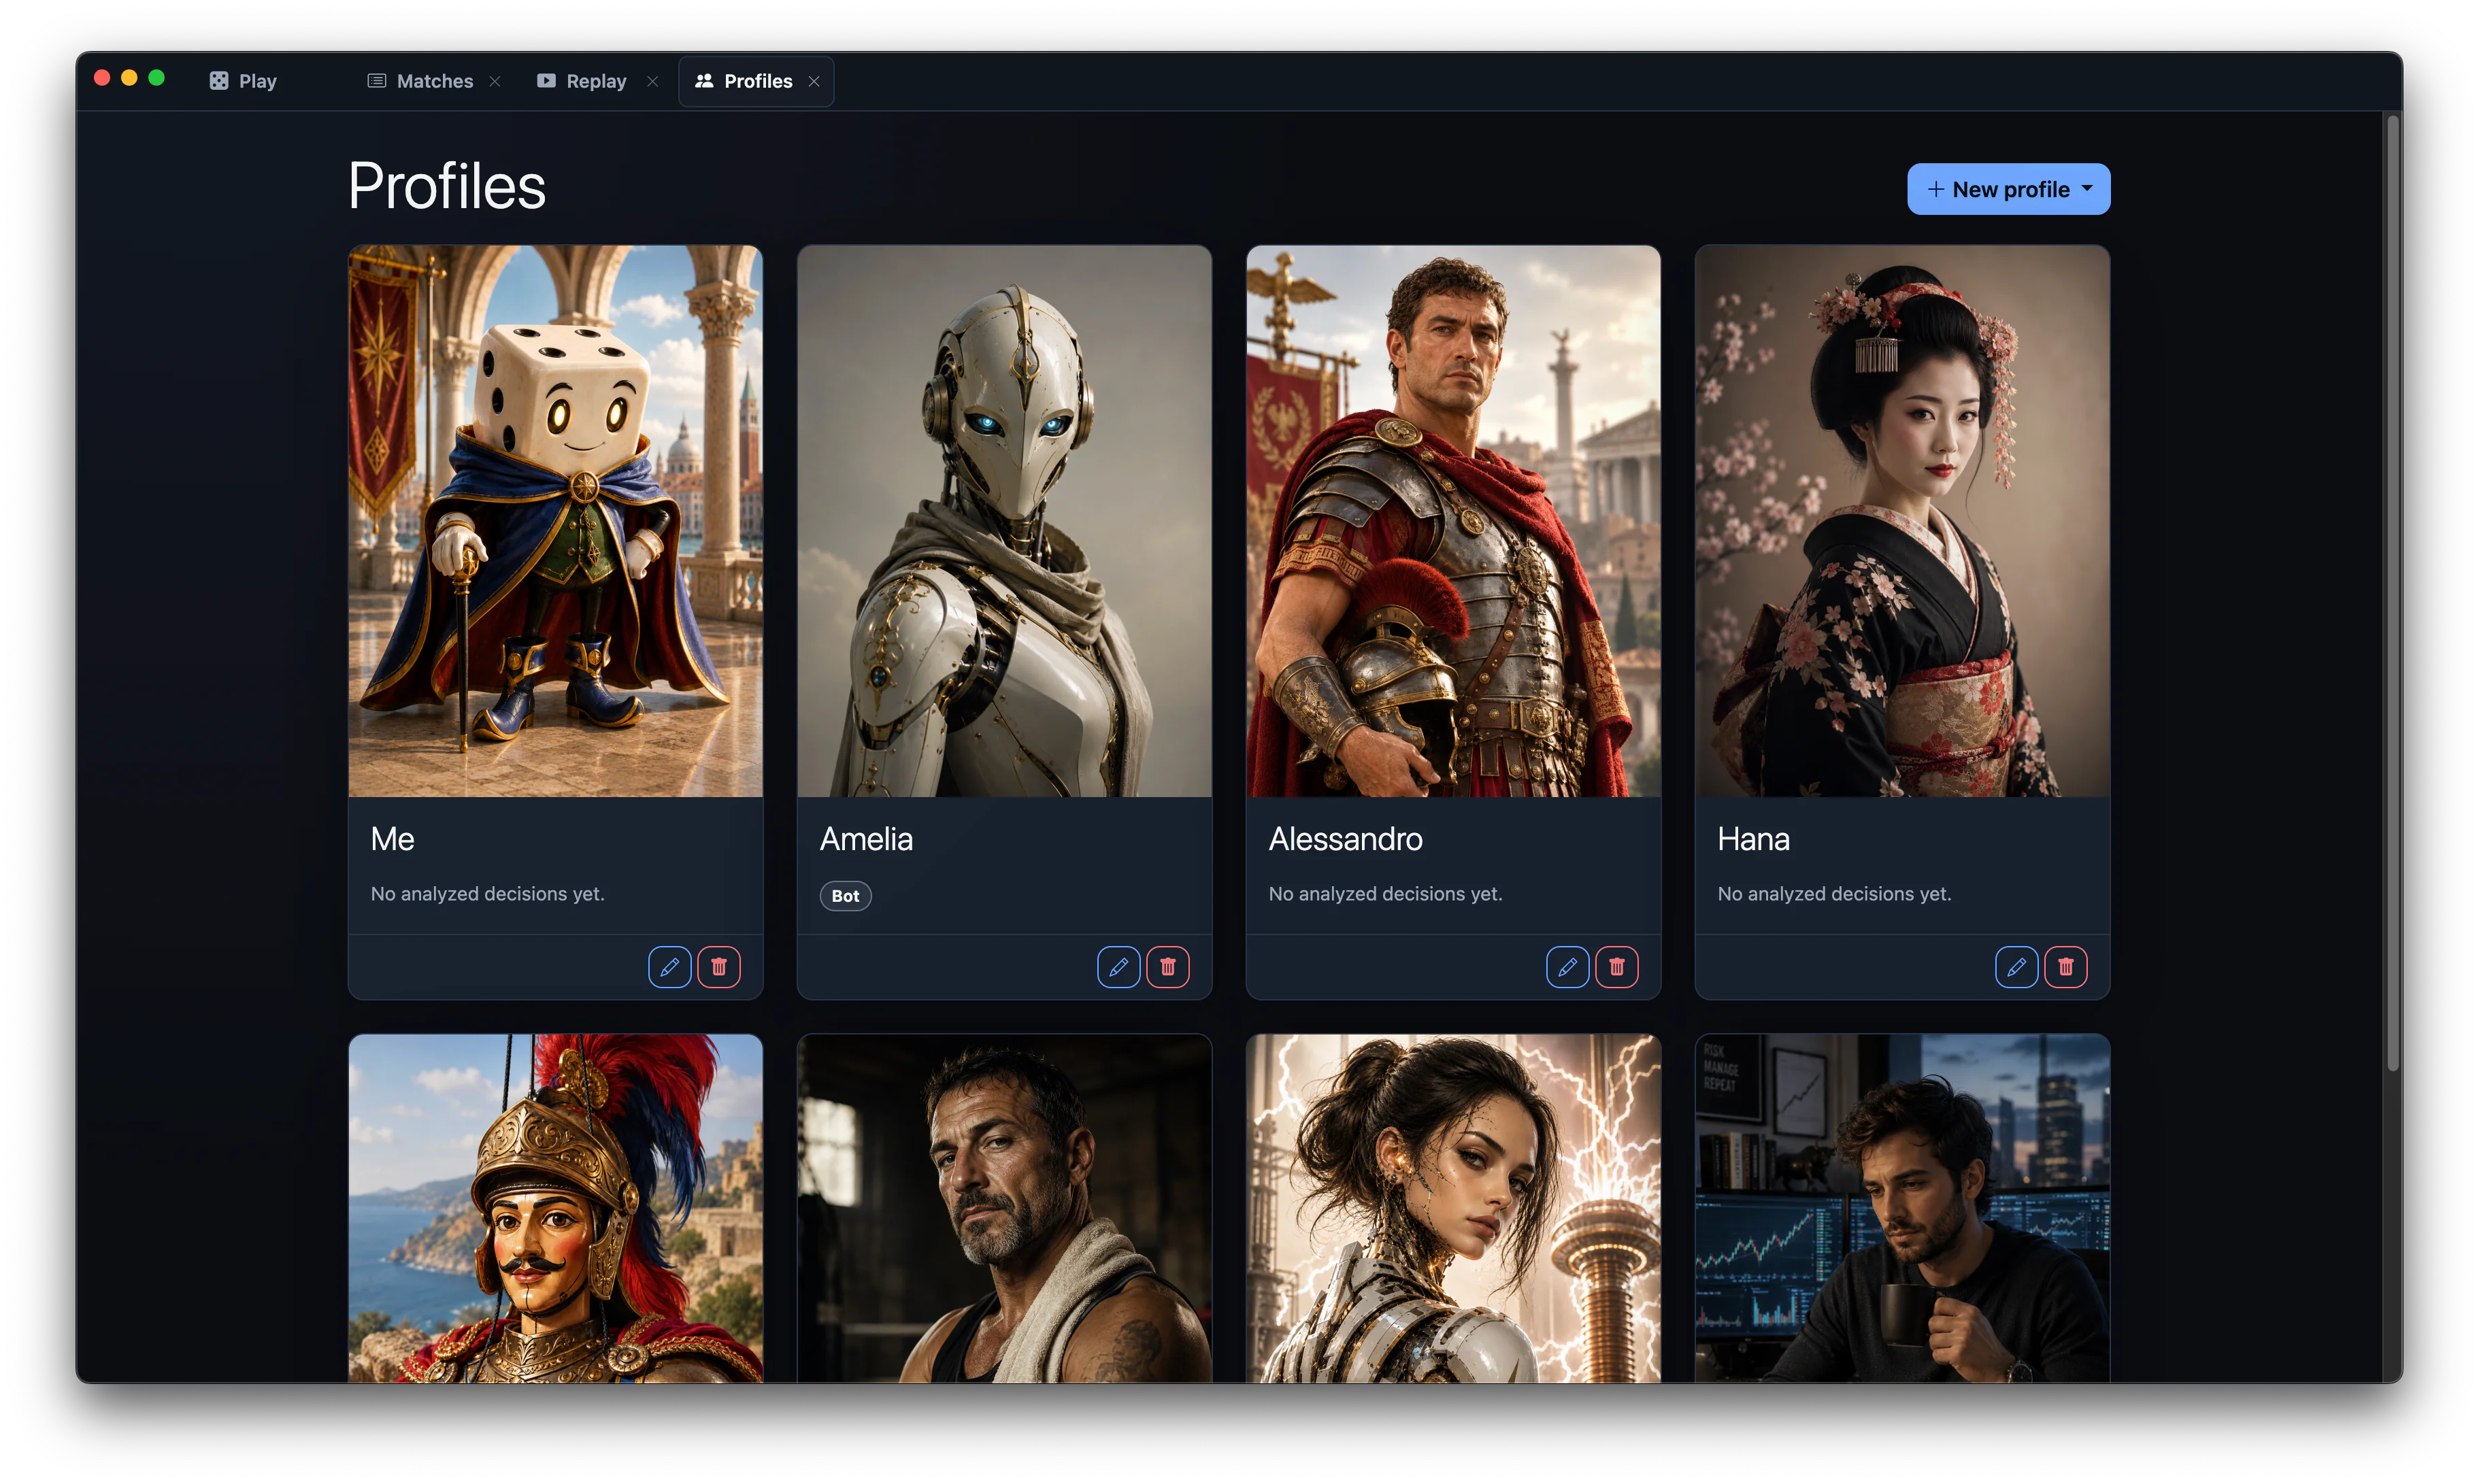Click the dice icon on Play tab
This screenshot has height=1484, width=2479.
[x=219, y=81]
